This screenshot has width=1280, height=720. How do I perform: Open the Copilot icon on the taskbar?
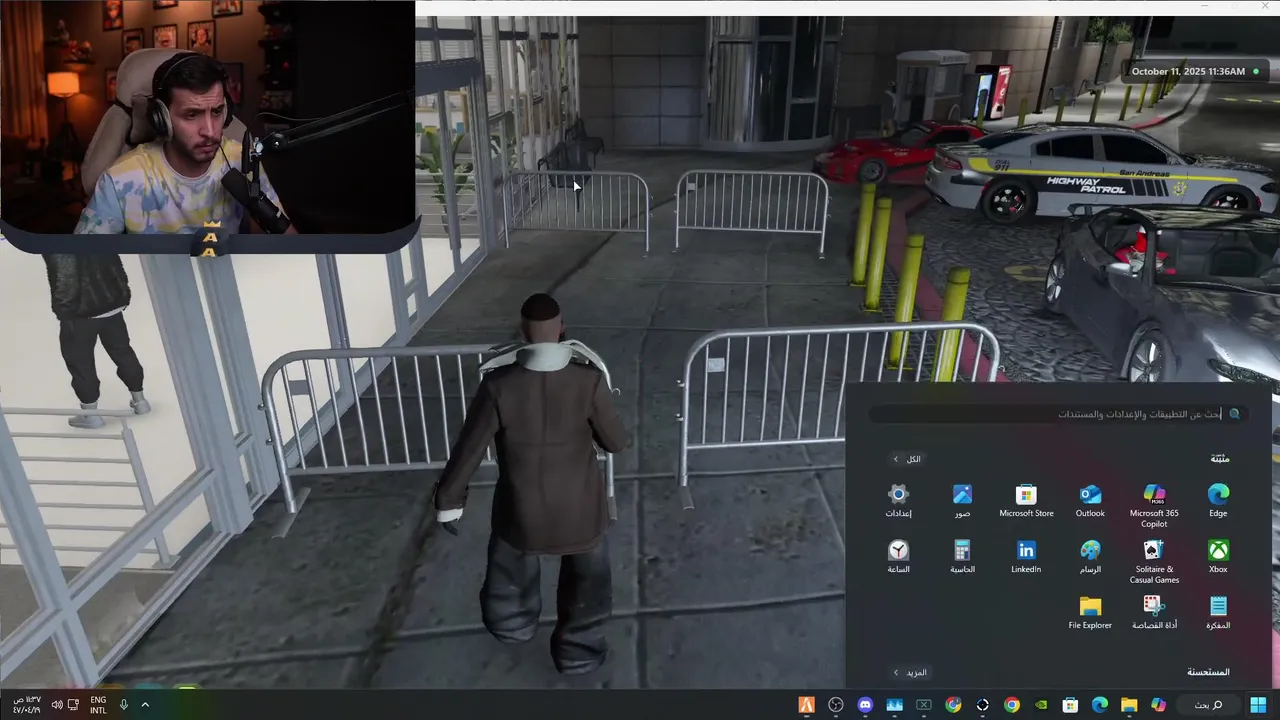pyautogui.click(x=1158, y=705)
